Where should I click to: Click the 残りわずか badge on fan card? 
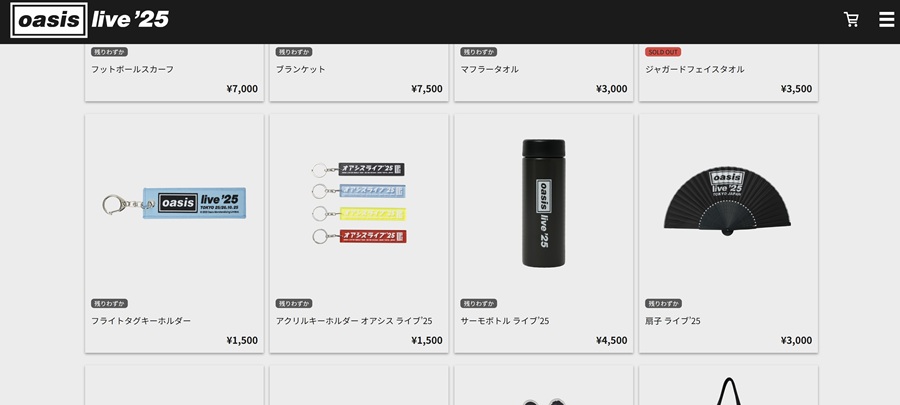pos(663,303)
